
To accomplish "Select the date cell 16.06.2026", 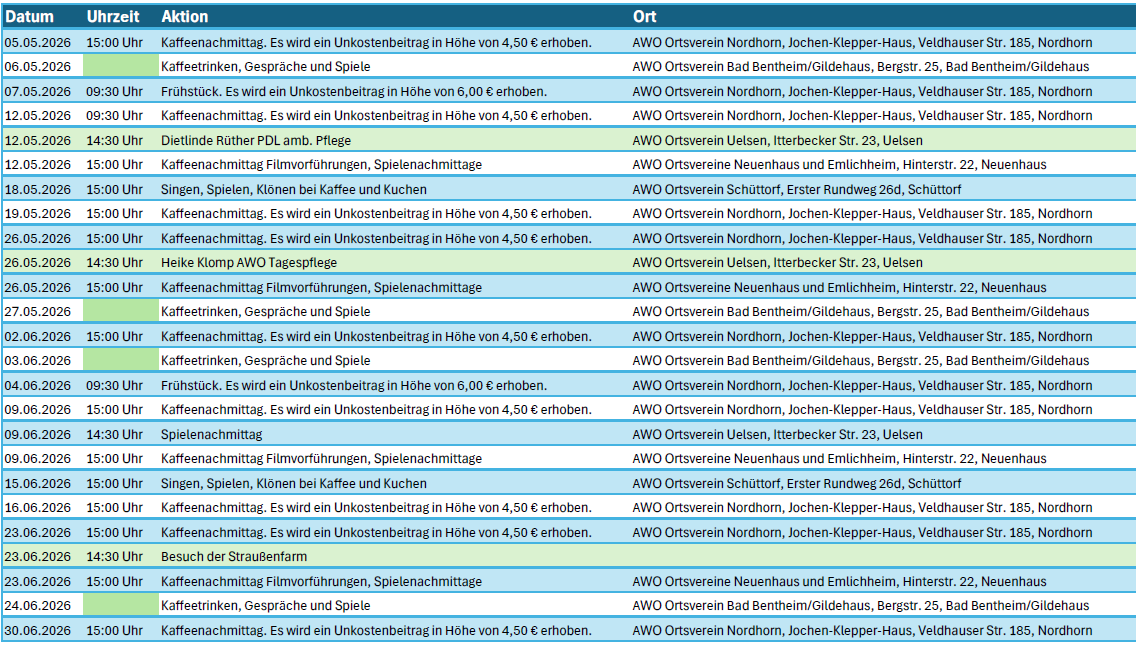I will 38,508.
